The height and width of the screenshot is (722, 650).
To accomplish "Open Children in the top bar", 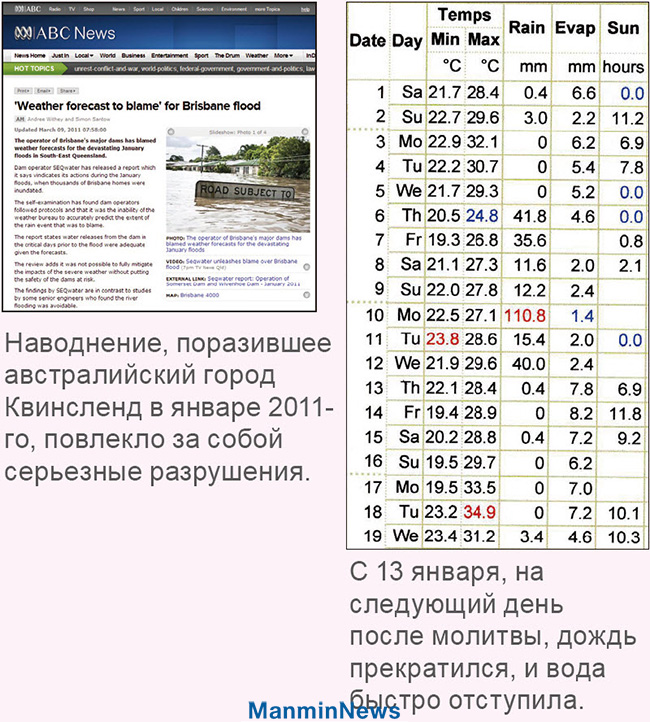I will pos(180,9).
